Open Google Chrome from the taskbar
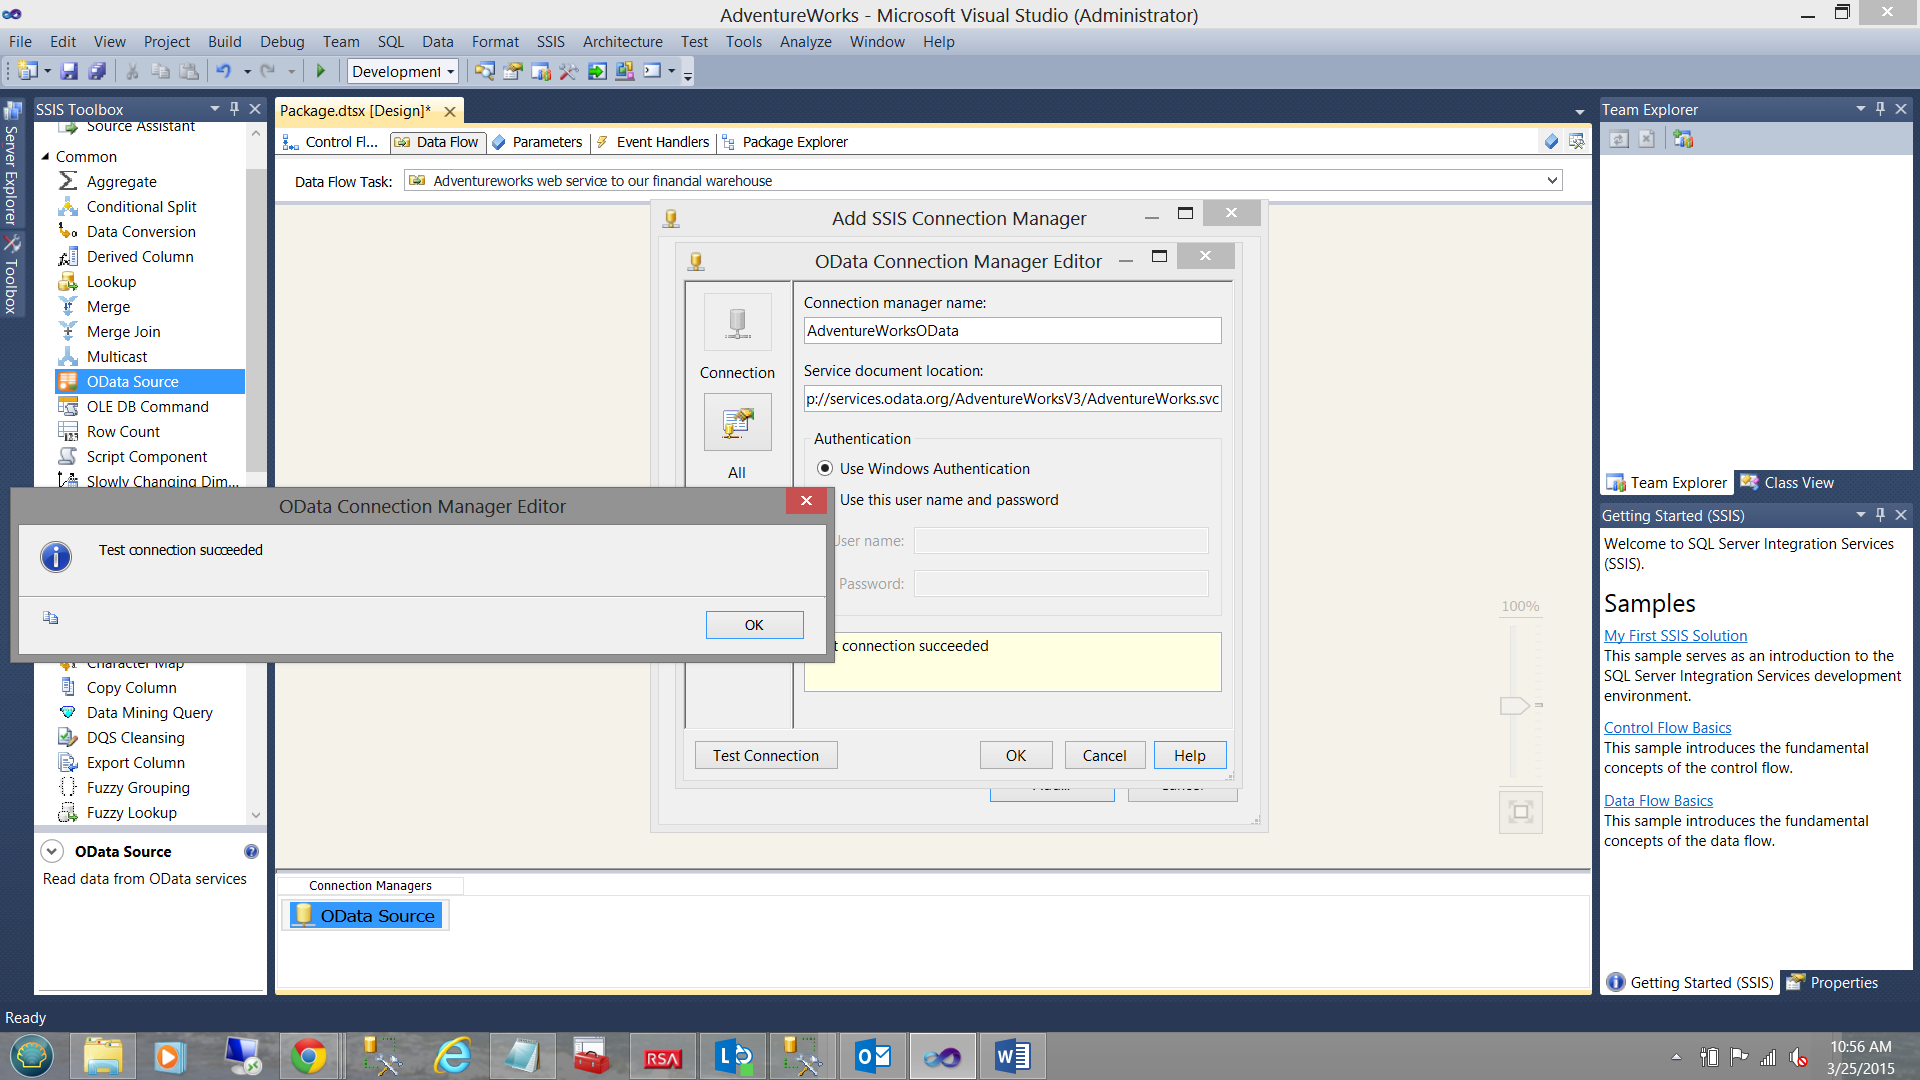The width and height of the screenshot is (1920, 1080). coord(308,1057)
